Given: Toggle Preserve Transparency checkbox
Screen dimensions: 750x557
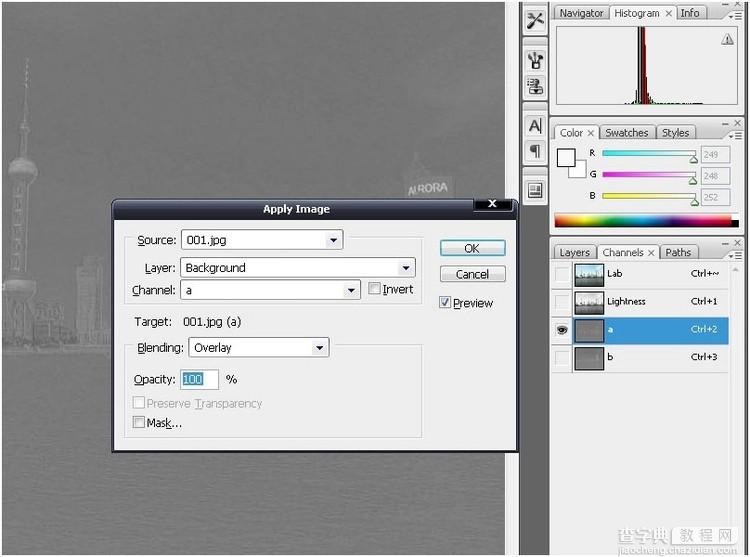Looking at the screenshot, I should pyautogui.click(x=139, y=403).
